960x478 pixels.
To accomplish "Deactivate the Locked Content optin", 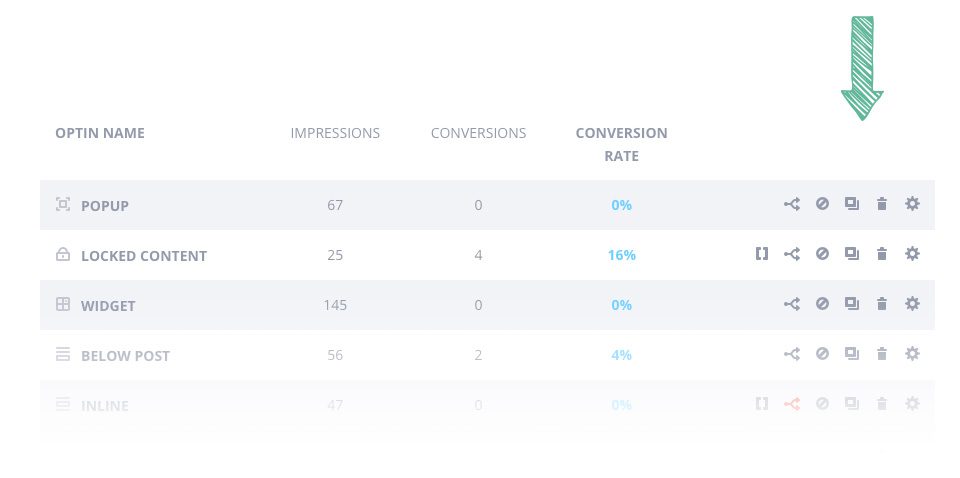I will 822,254.
